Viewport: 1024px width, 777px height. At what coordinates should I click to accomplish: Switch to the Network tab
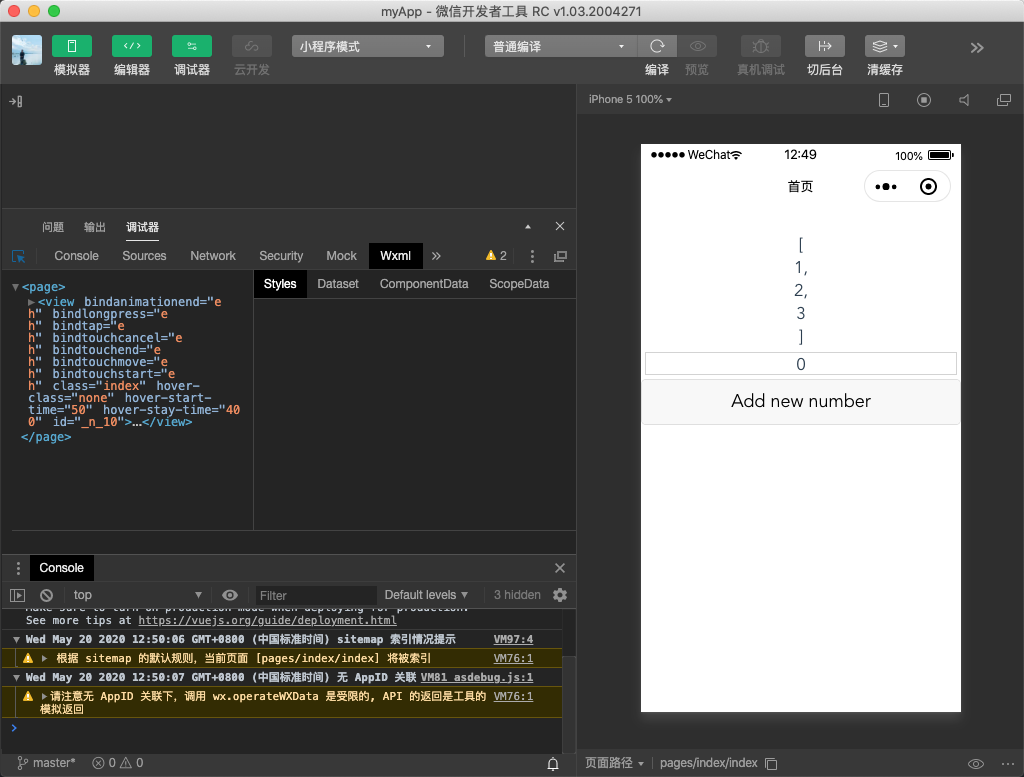213,256
